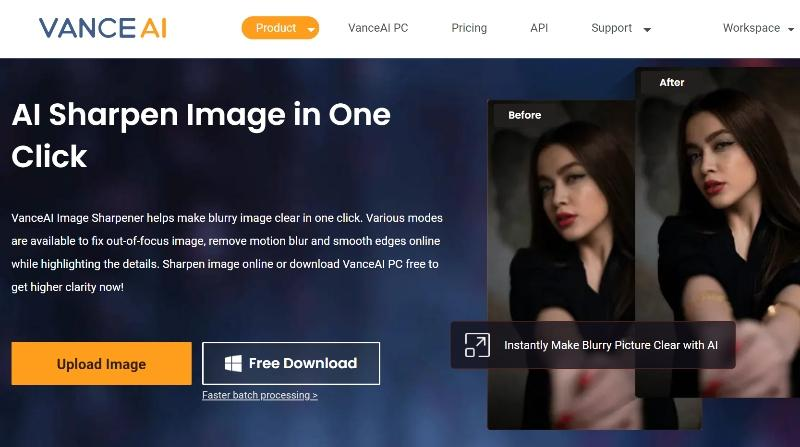
Task: Select API in the navigation bar
Action: pos(539,28)
